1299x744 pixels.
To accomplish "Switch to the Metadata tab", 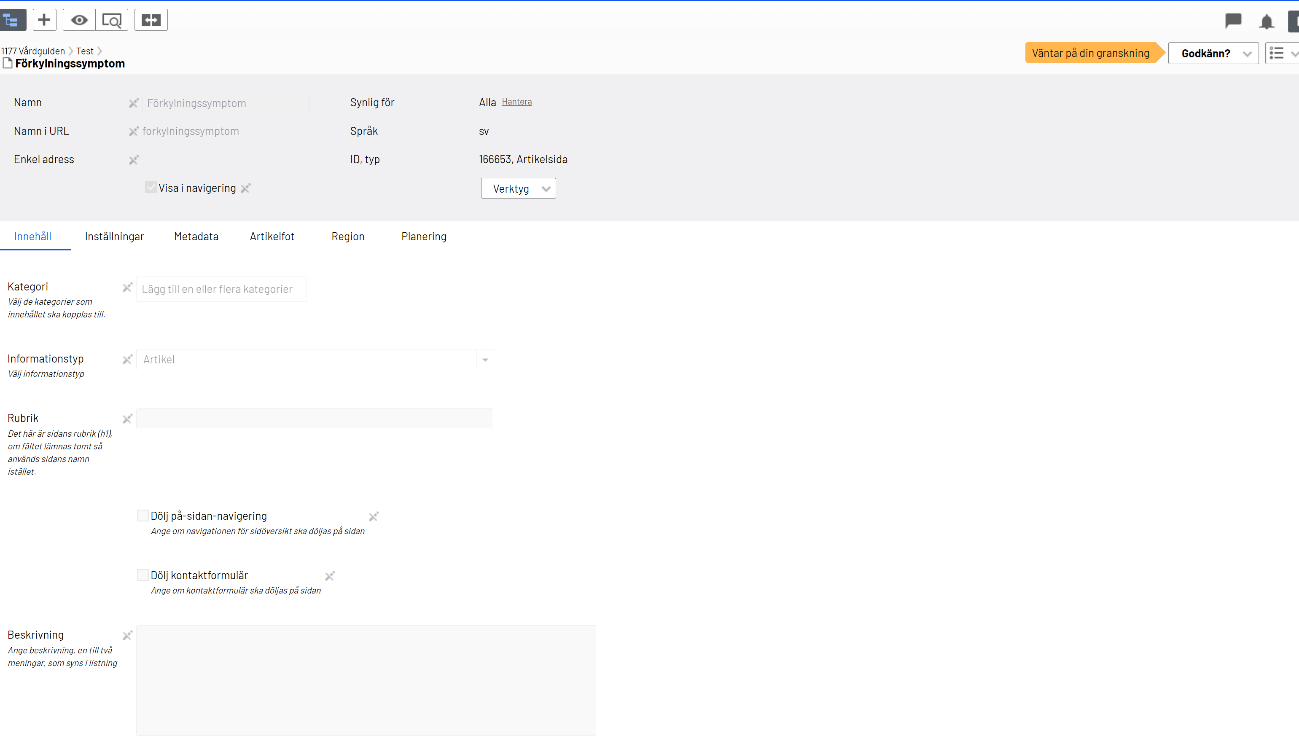I will [196, 237].
